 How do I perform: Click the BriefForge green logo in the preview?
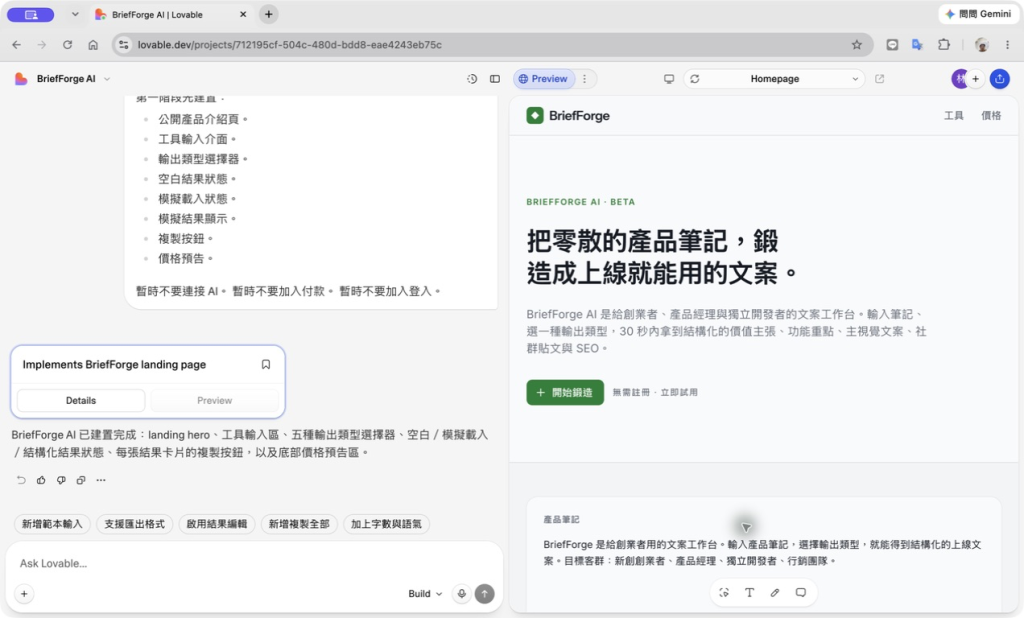coord(535,116)
